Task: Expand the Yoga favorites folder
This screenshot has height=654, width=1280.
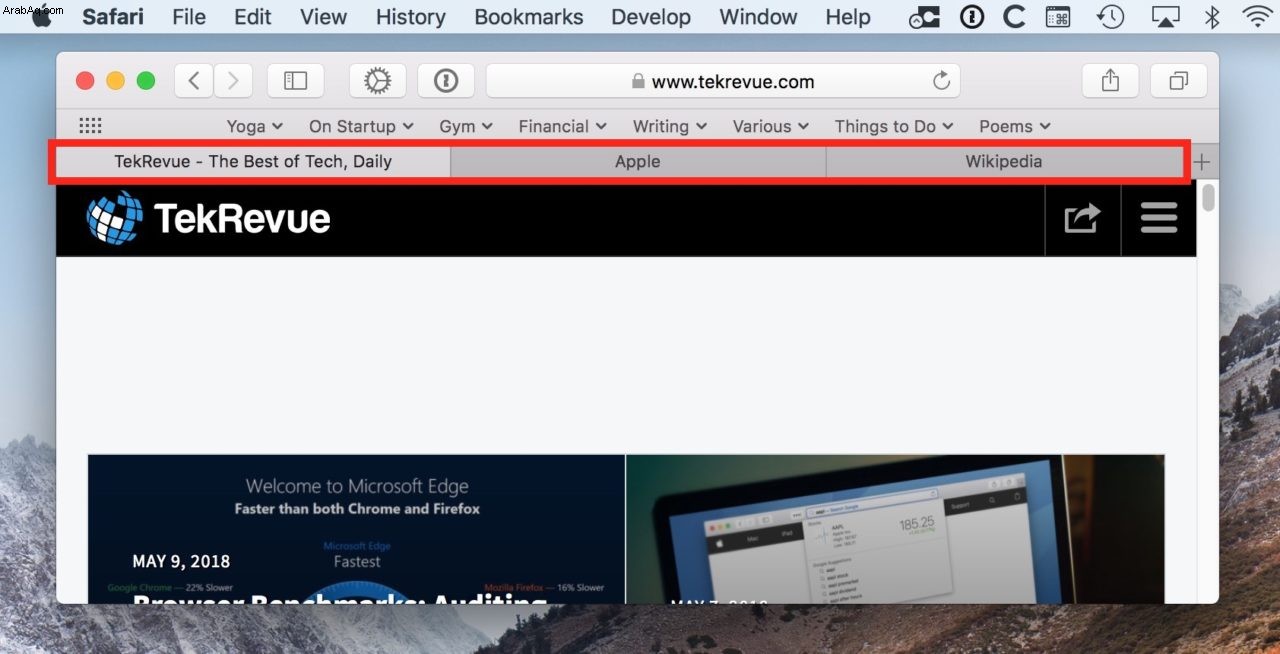Action: pos(255,126)
